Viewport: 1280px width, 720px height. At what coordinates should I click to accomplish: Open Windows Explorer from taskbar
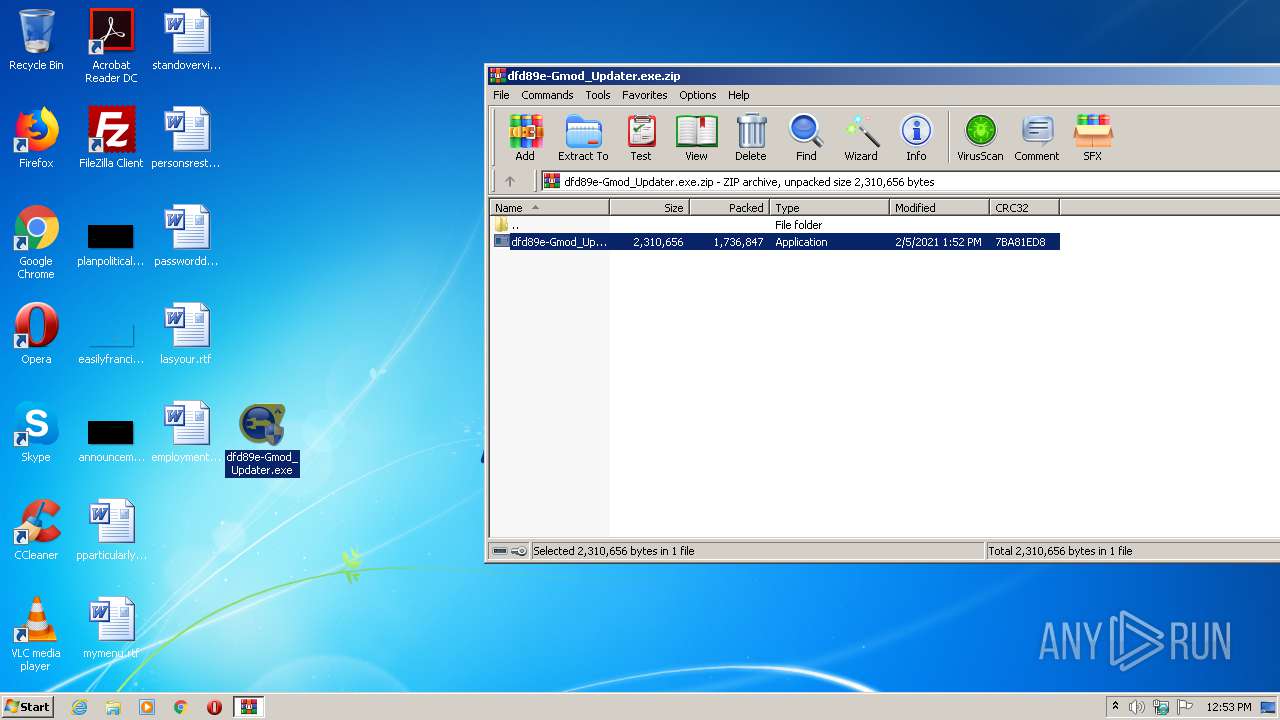tap(113, 707)
